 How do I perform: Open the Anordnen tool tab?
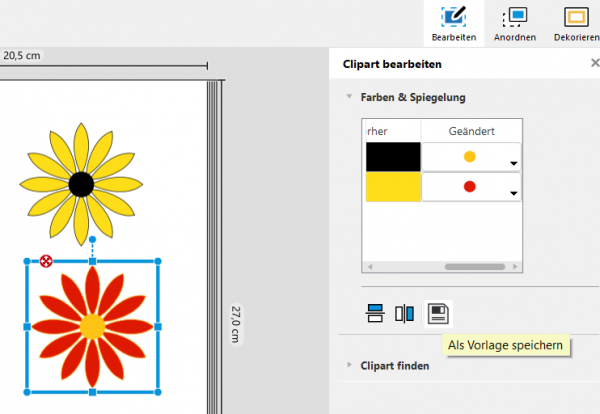515,24
